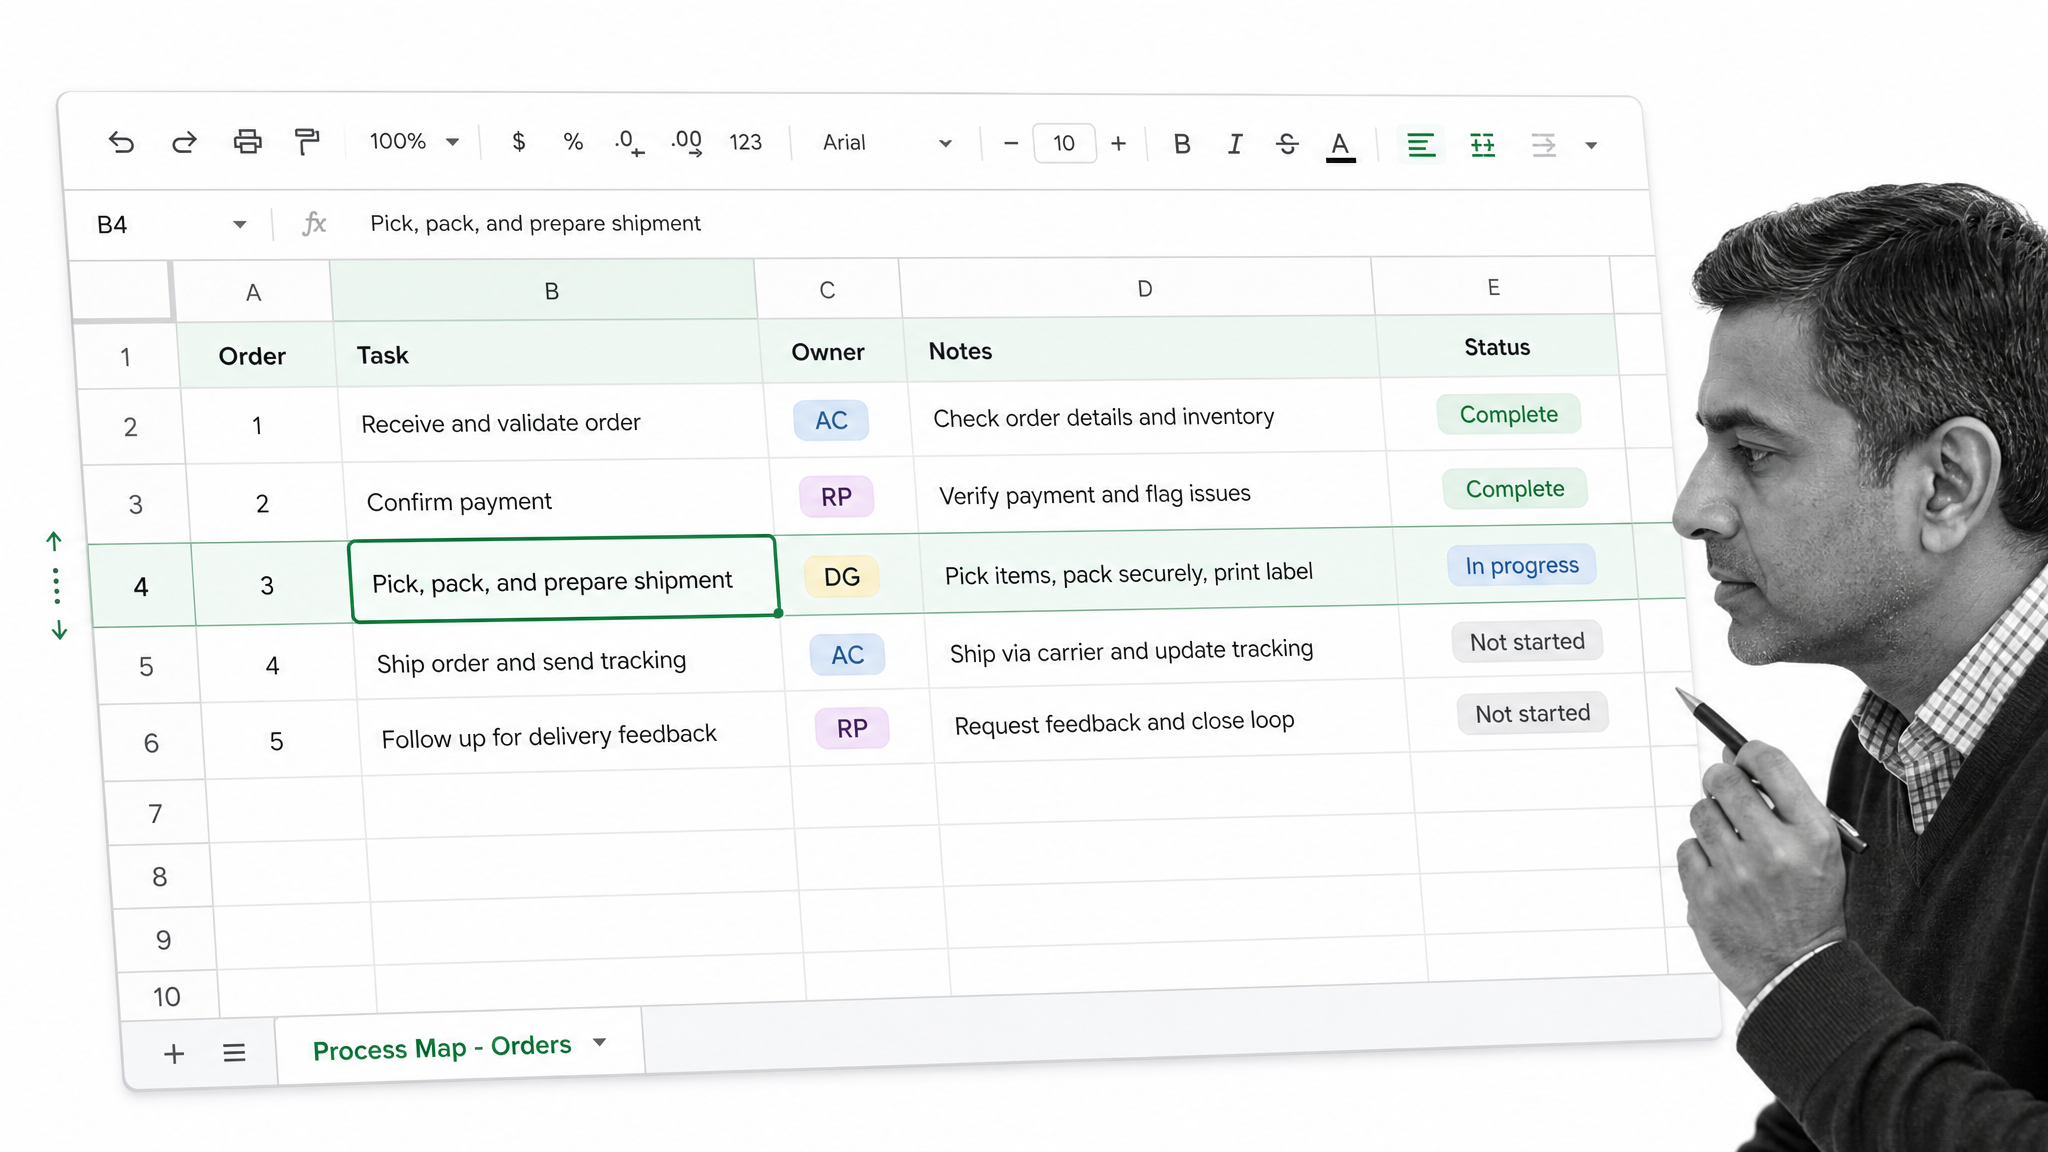
Task: Click note 'Request feedback and close loop'
Action: pos(1124,722)
